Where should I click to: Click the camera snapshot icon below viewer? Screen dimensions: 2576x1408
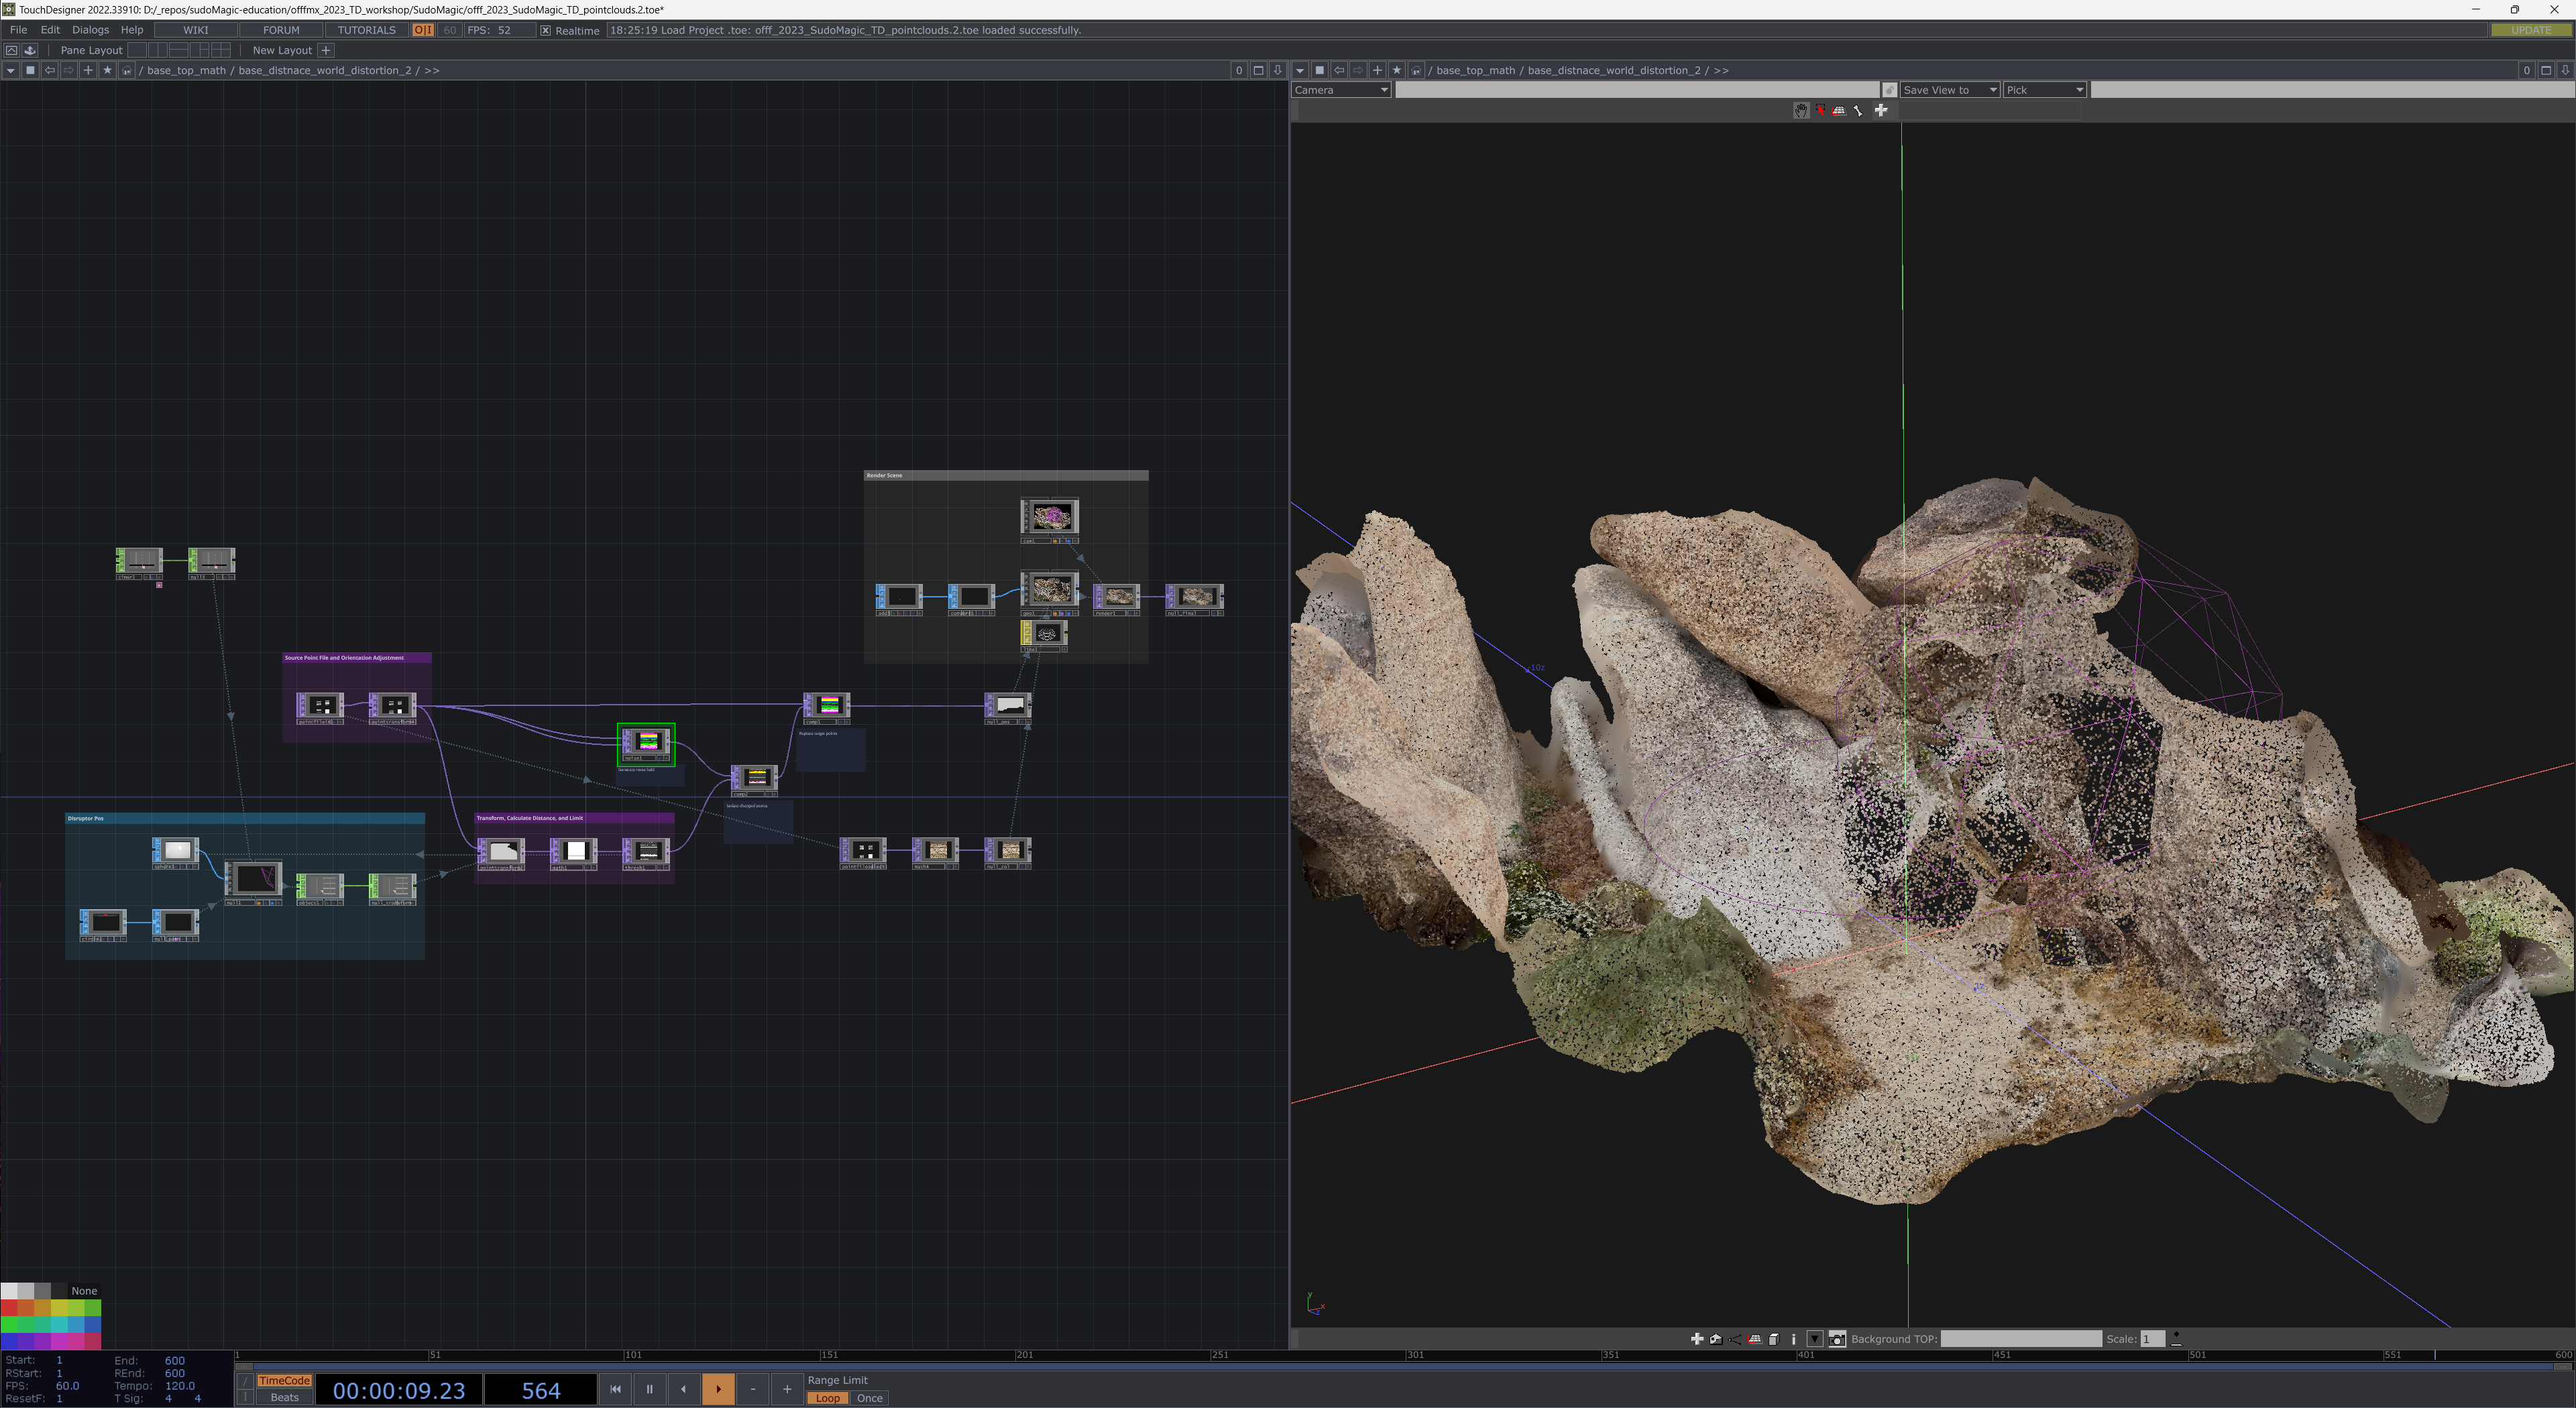[x=1837, y=1339]
